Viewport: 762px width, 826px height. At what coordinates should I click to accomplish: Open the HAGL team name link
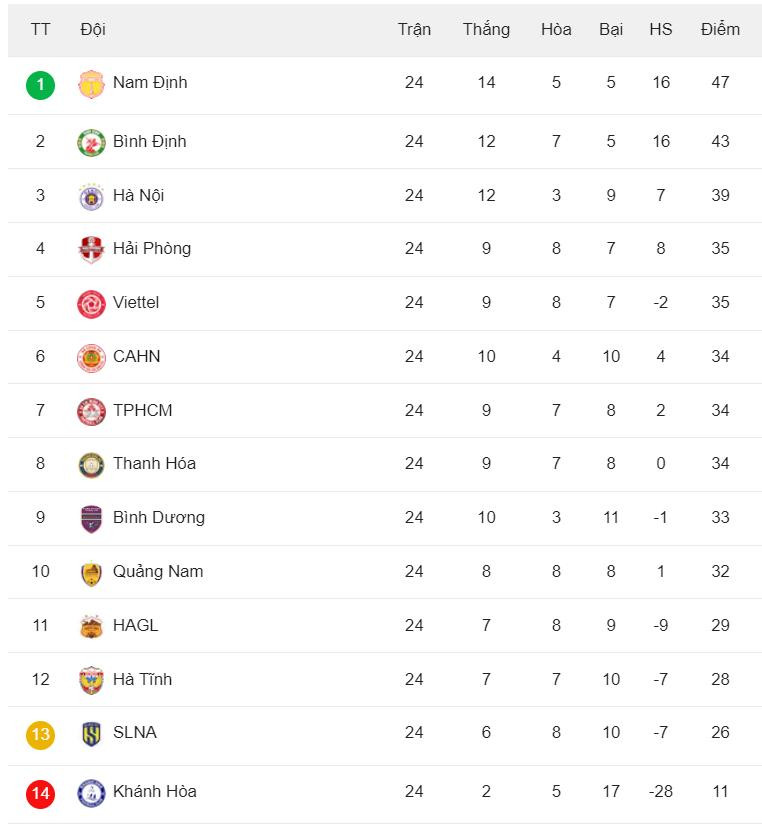click(x=135, y=625)
